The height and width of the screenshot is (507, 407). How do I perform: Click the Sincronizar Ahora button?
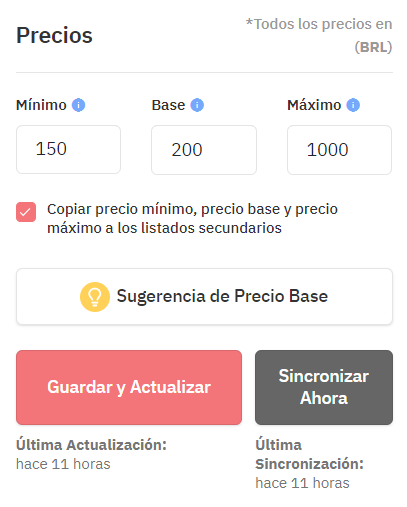[x=324, y=387]
